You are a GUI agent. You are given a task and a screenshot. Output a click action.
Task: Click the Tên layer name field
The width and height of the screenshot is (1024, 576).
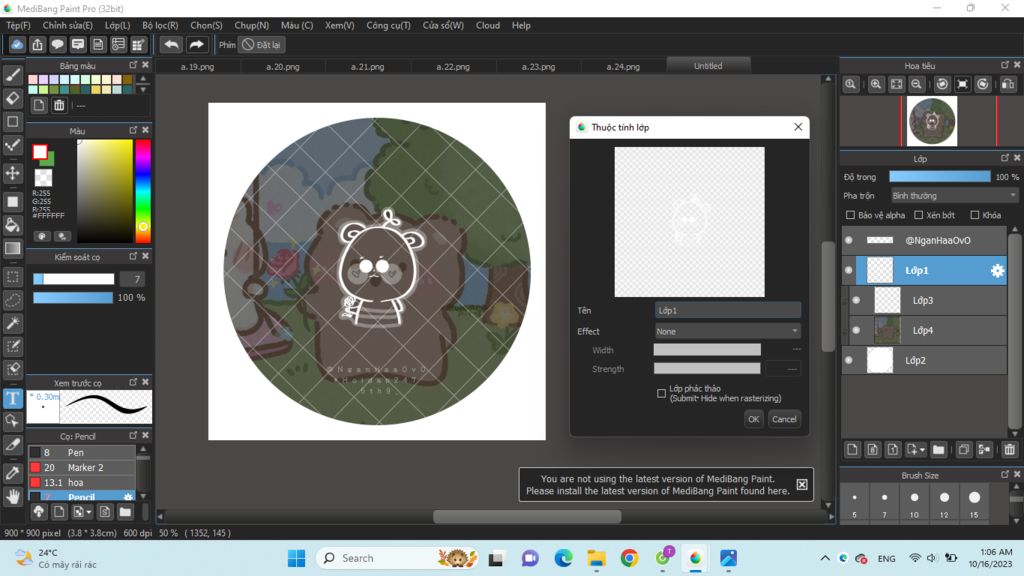728,310
